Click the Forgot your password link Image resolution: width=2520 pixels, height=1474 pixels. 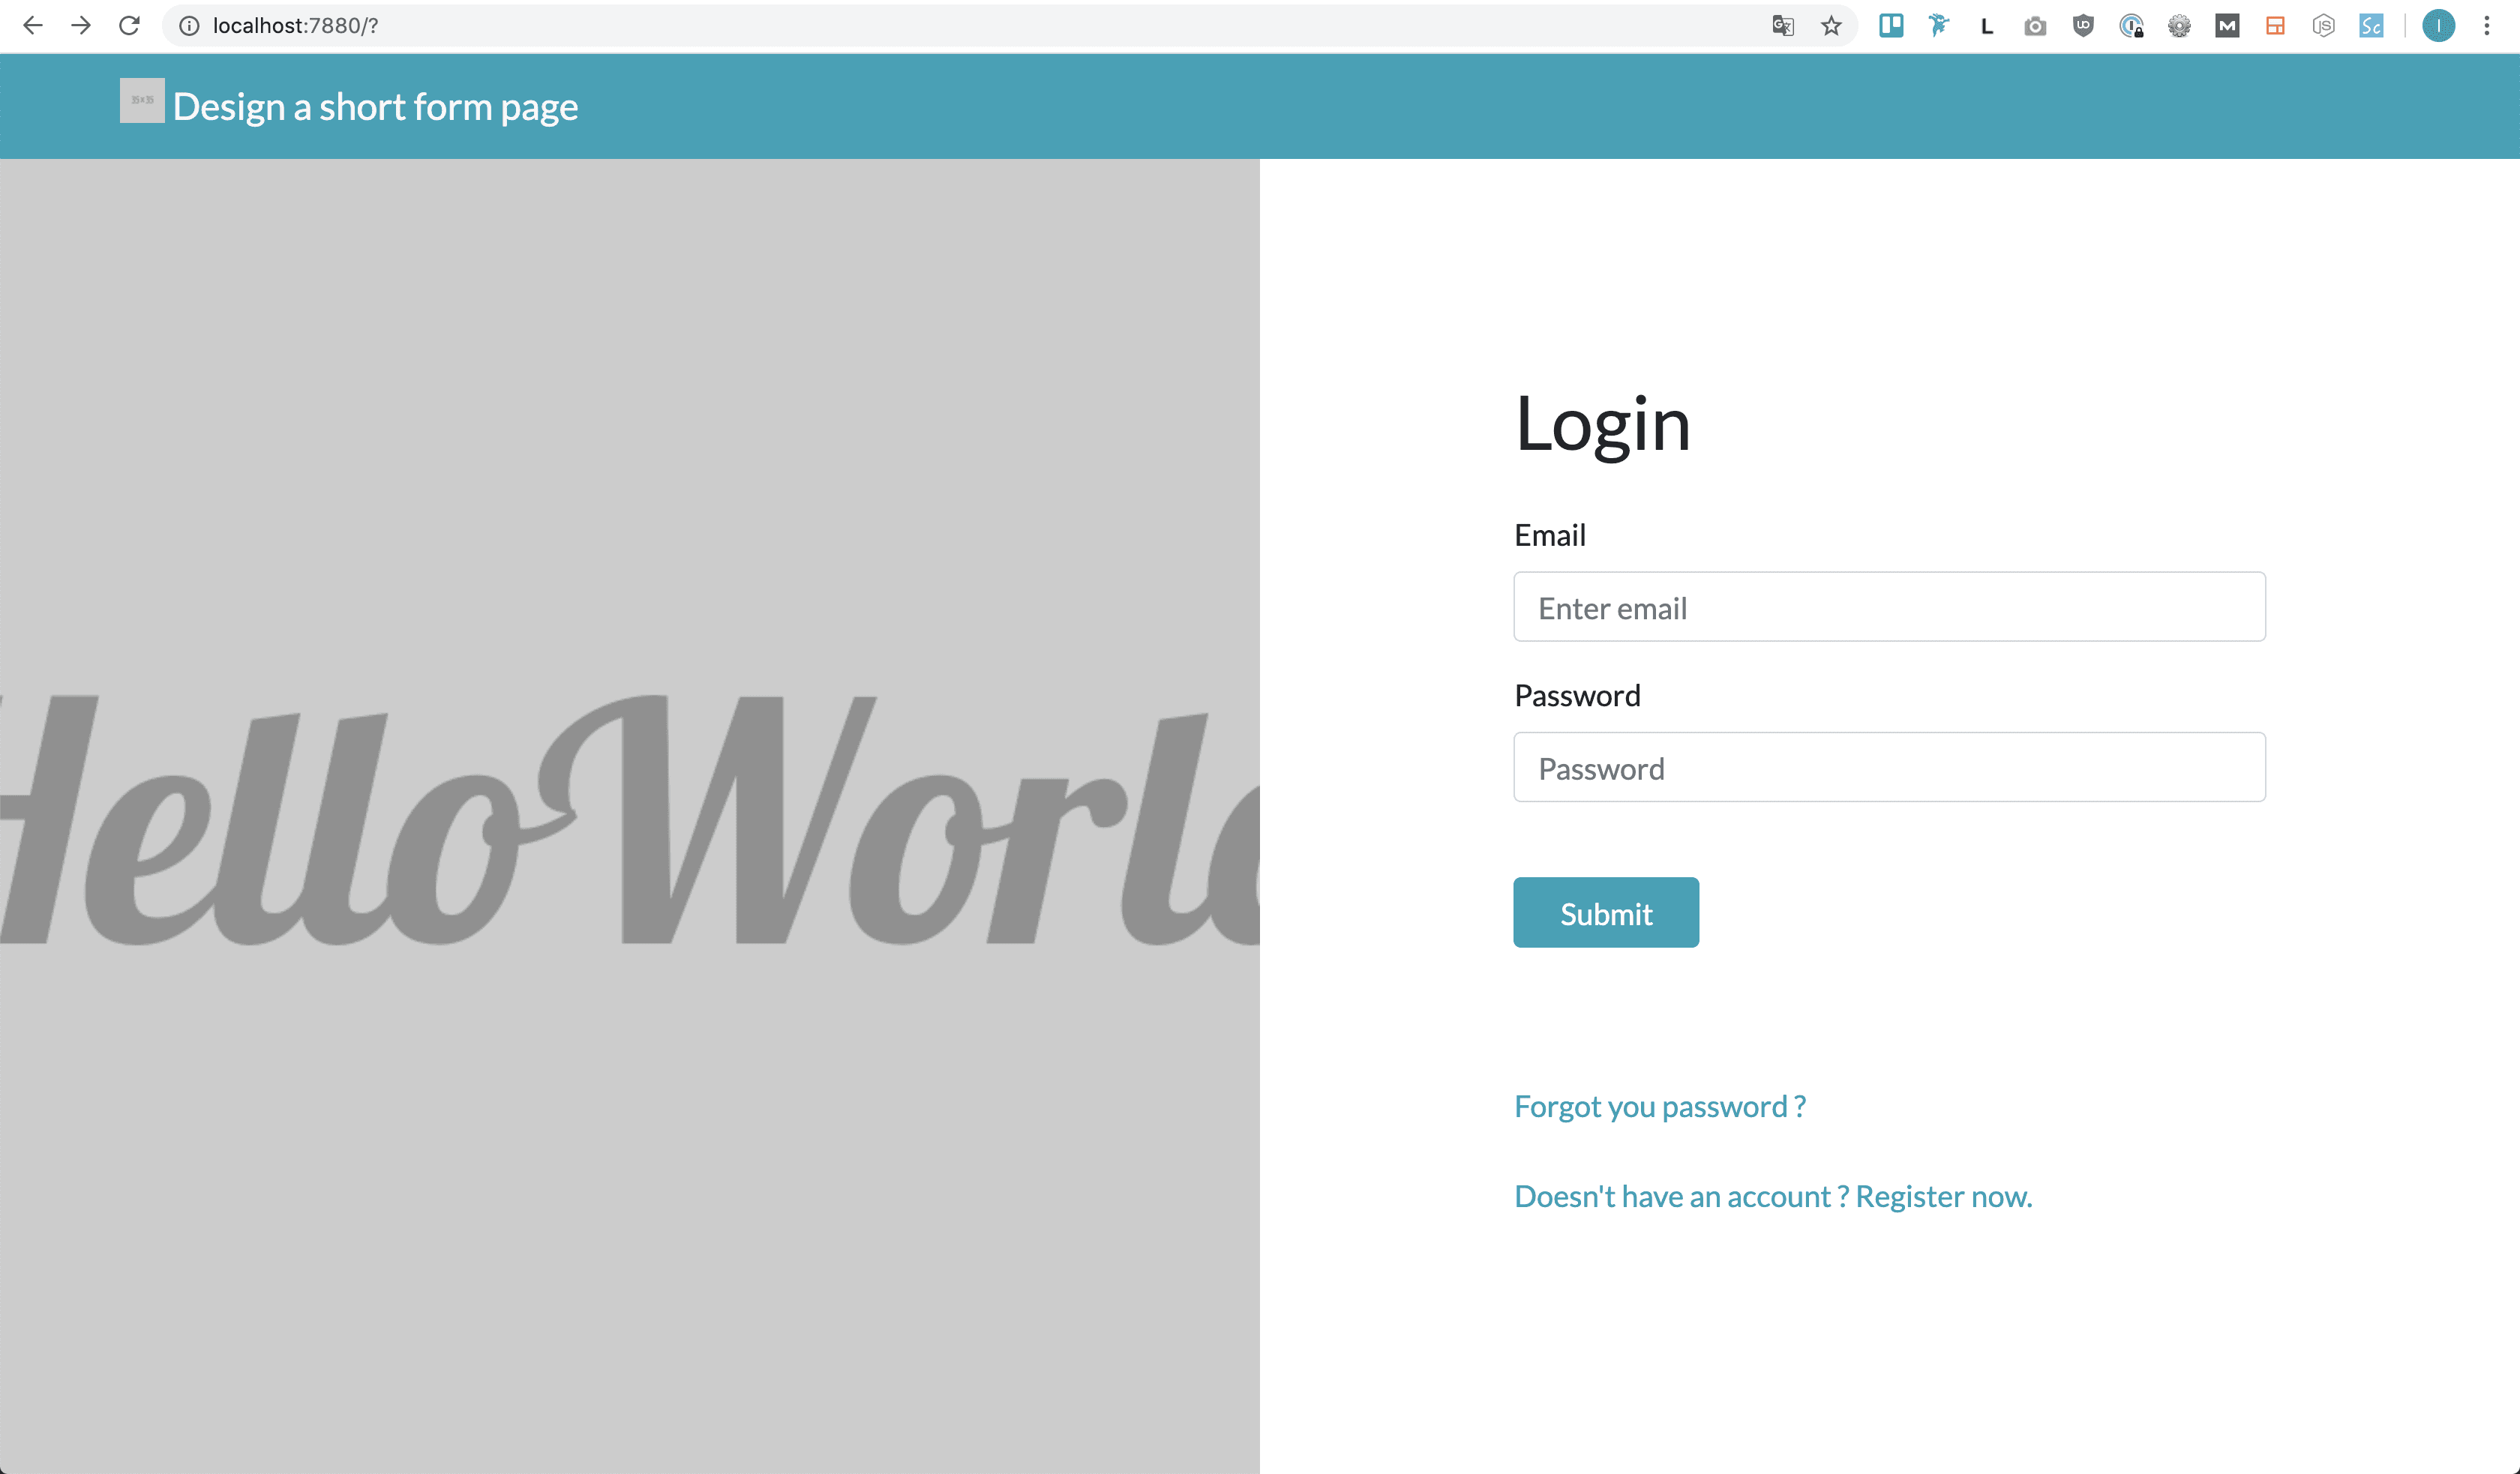1658,1105
